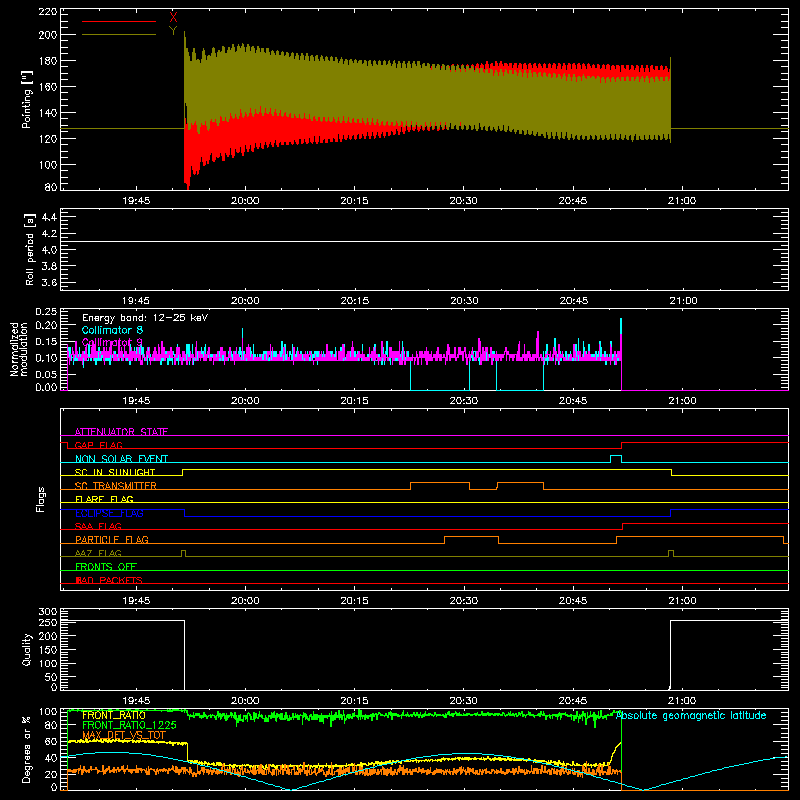Click the 'Pointing' vertical axis title
Screen dimensions: 800x800
(27, 99)
